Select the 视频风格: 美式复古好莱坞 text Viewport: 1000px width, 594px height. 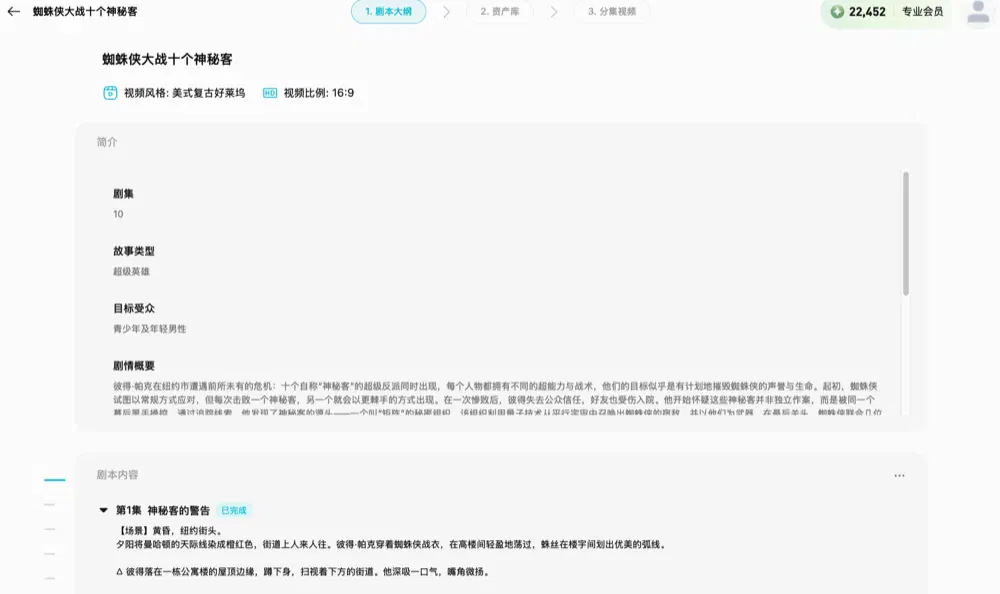pos(184,93)
